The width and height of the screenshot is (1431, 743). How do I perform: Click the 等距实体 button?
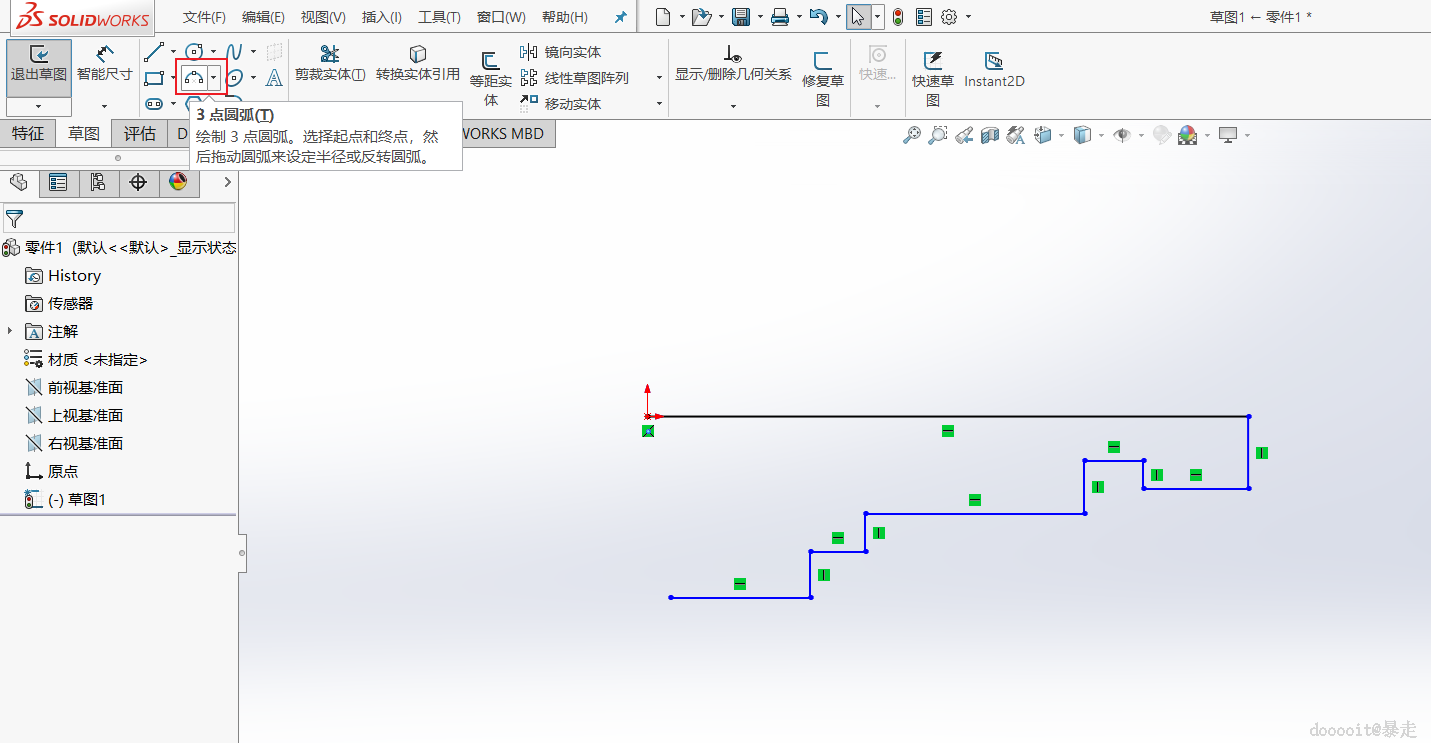pyautogui.click(x=491, y=79)
